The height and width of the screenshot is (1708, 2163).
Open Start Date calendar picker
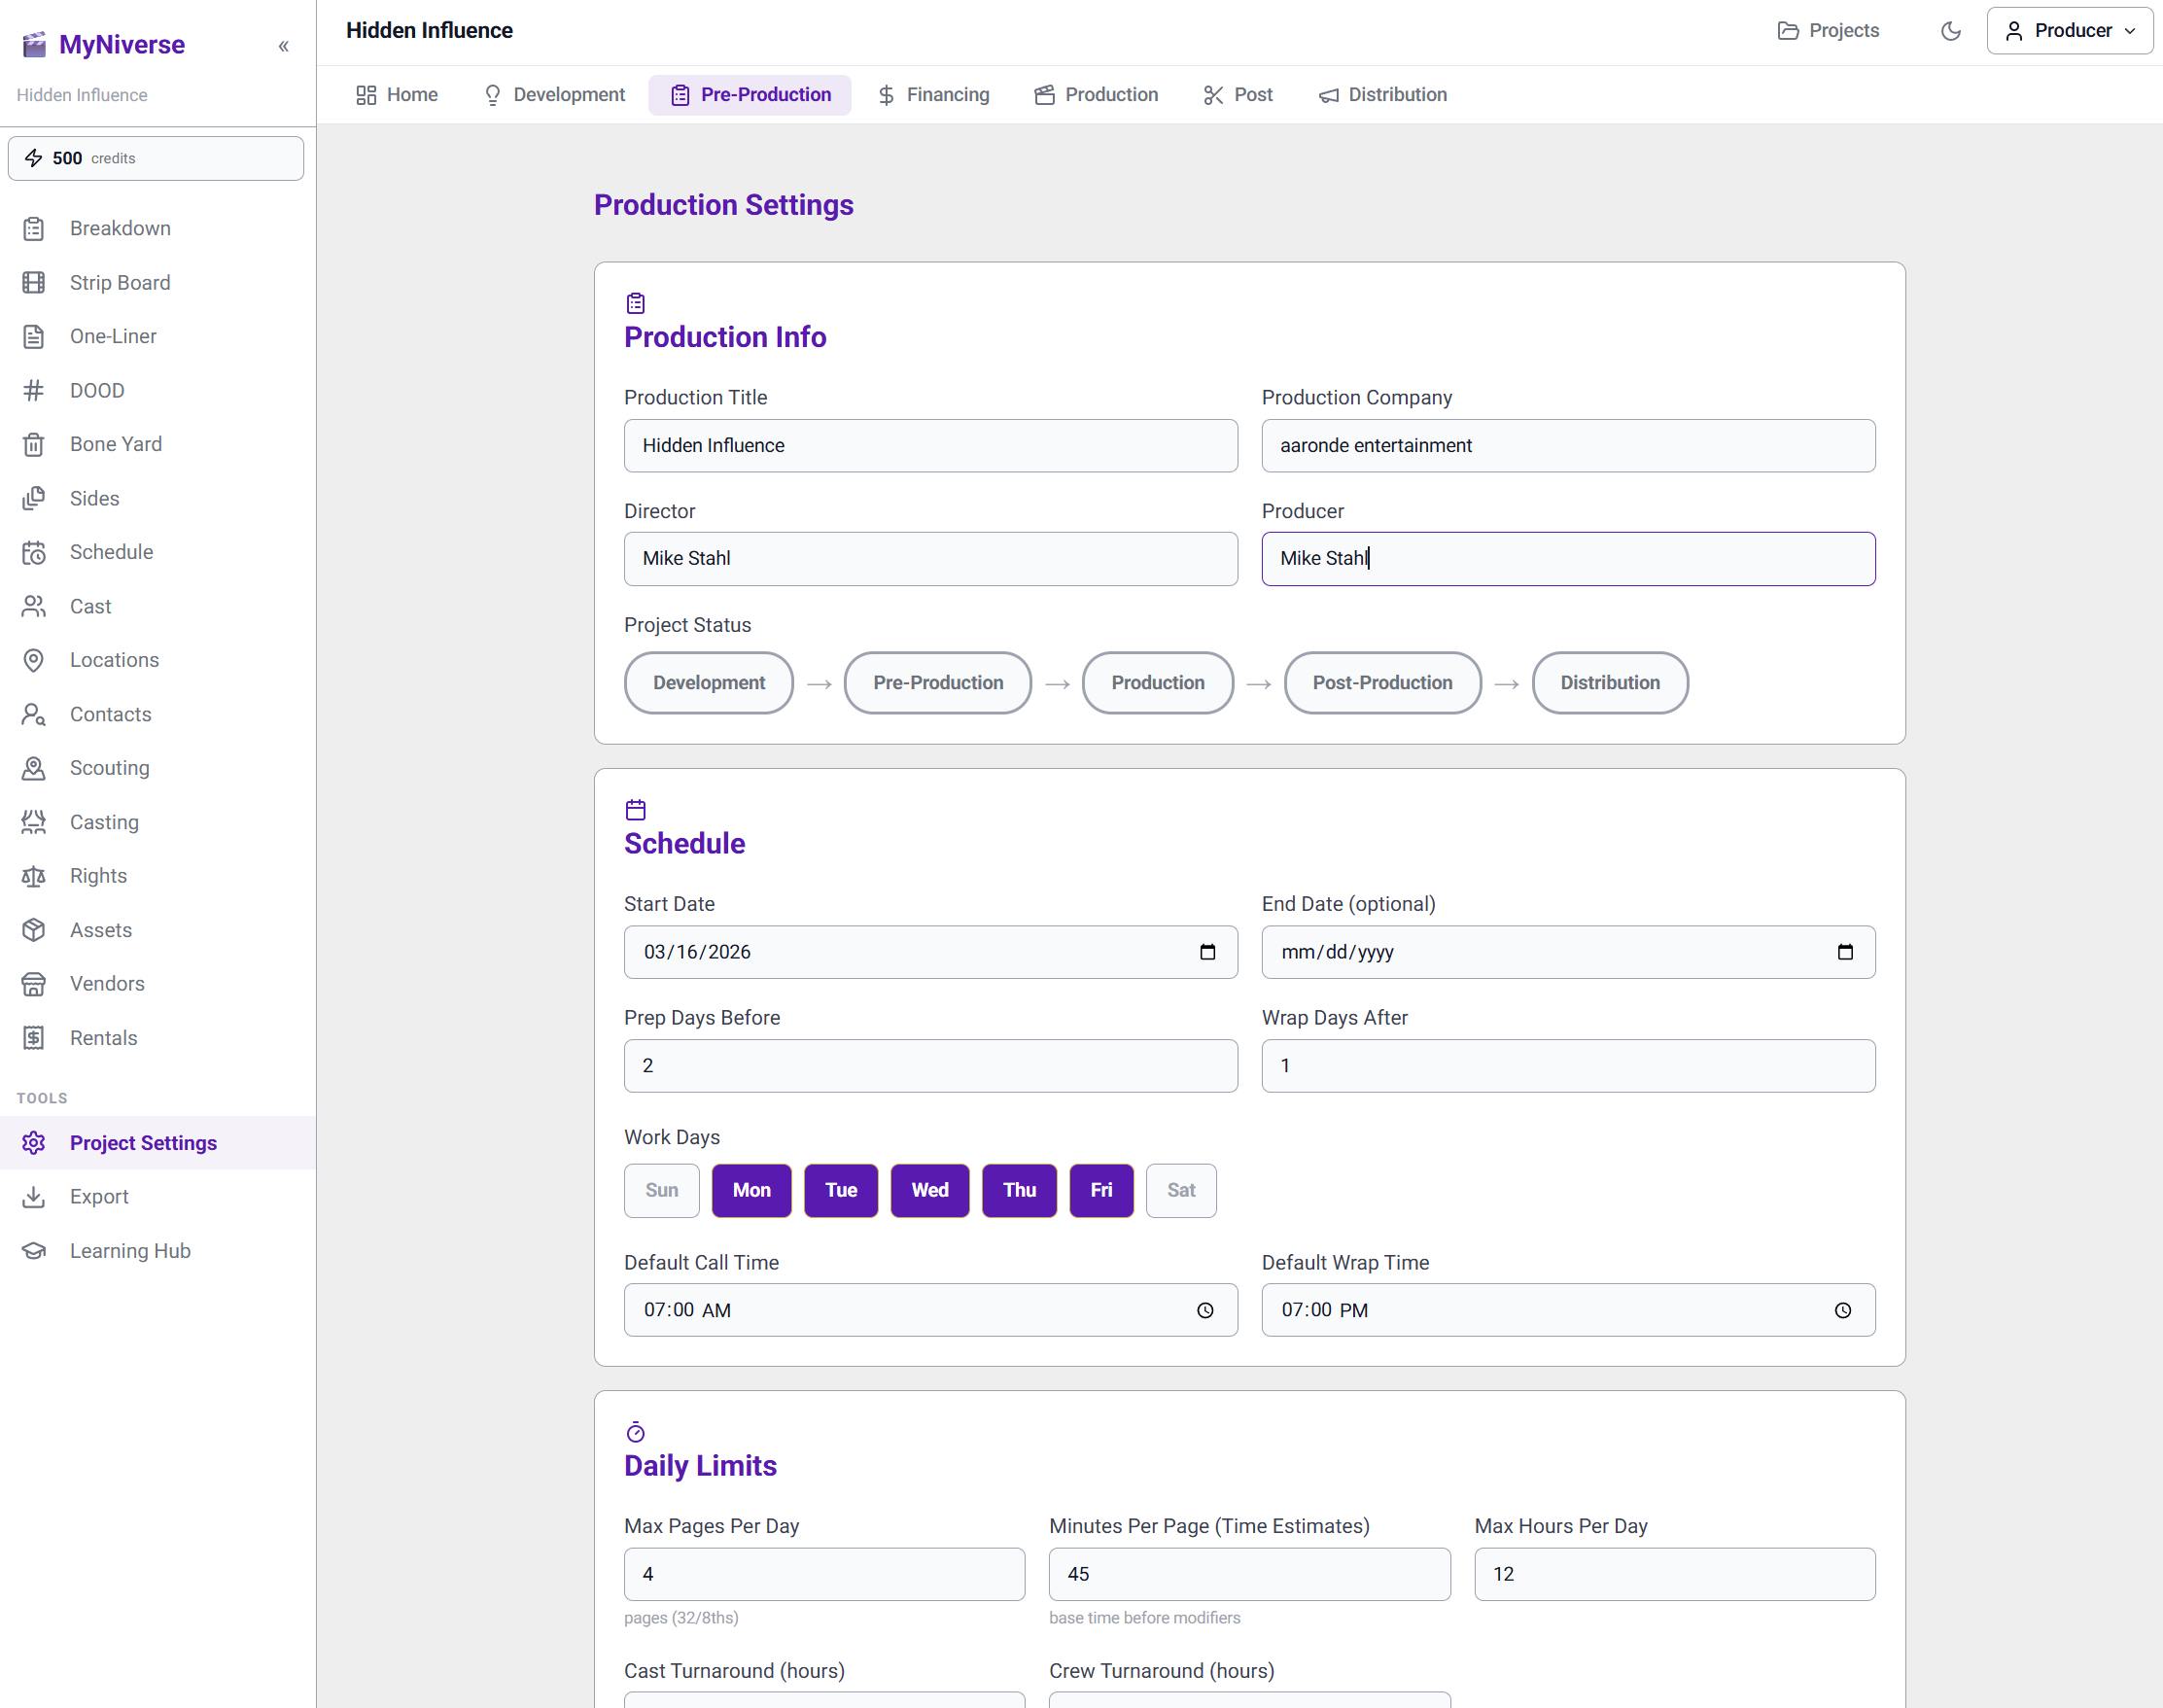1207,952
